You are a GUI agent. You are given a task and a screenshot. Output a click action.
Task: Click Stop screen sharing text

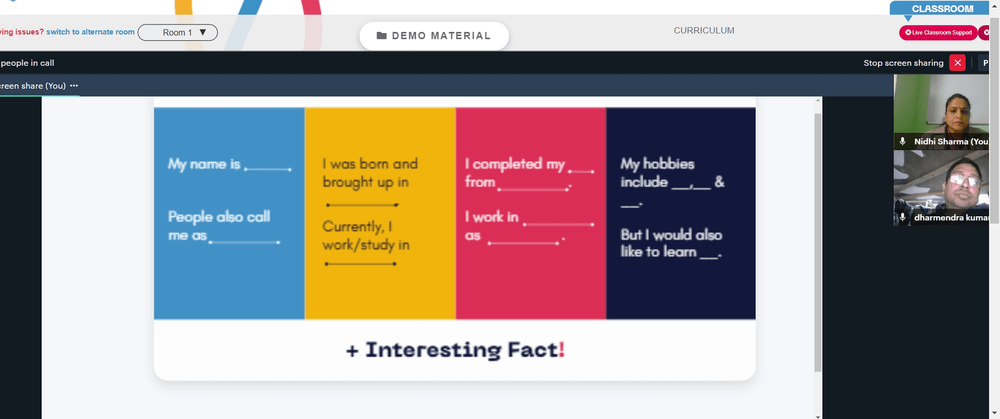click(903, 63)
